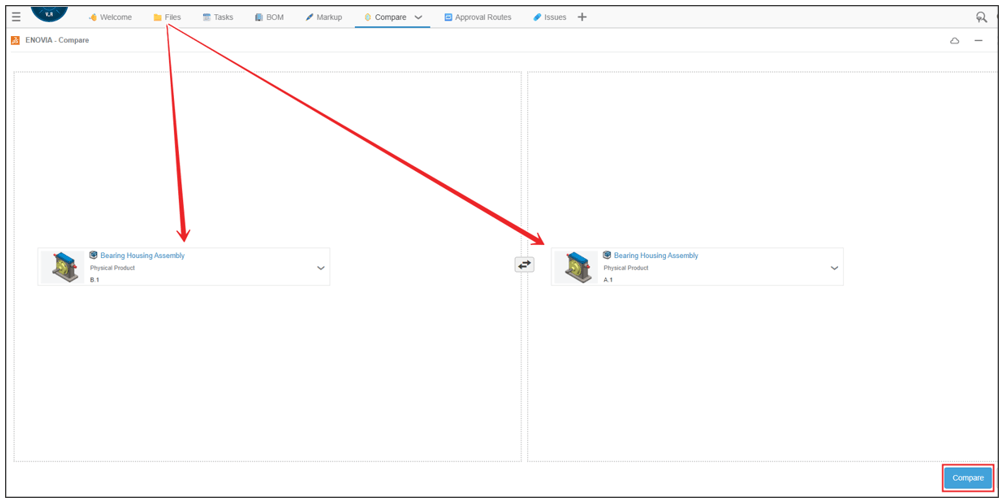Click the physical product icon on B.1 card
Viewport: 1003px width, 500px height.
(x=93, y=254)
